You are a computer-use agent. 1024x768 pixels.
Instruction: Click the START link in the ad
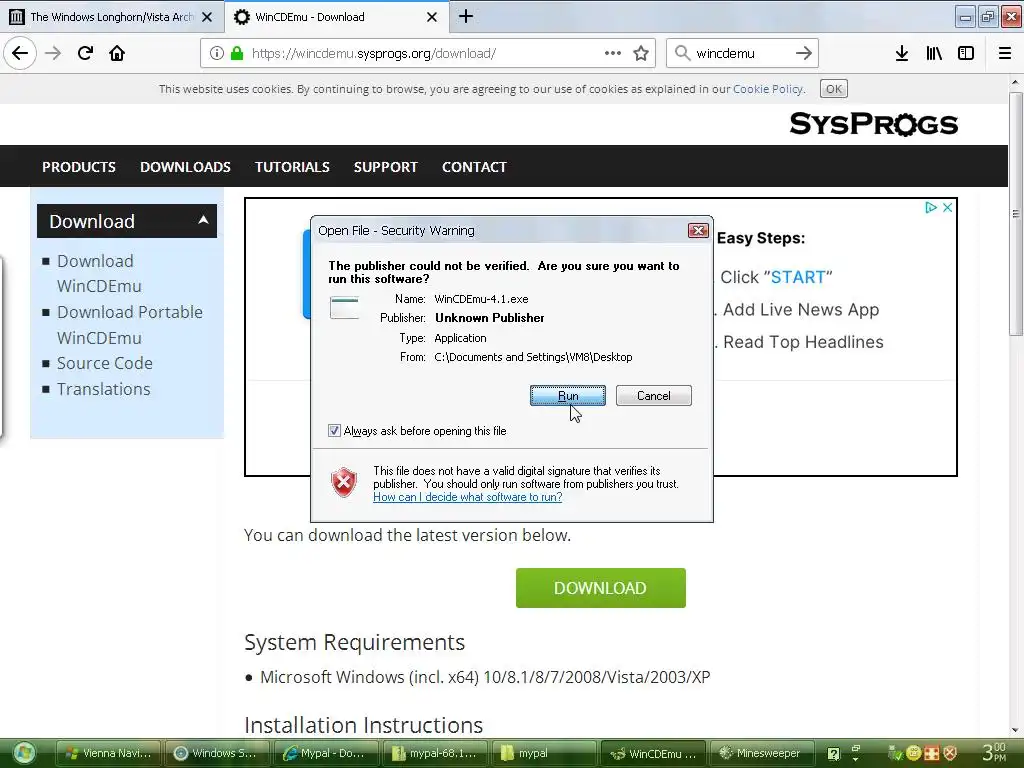point(798,277)
